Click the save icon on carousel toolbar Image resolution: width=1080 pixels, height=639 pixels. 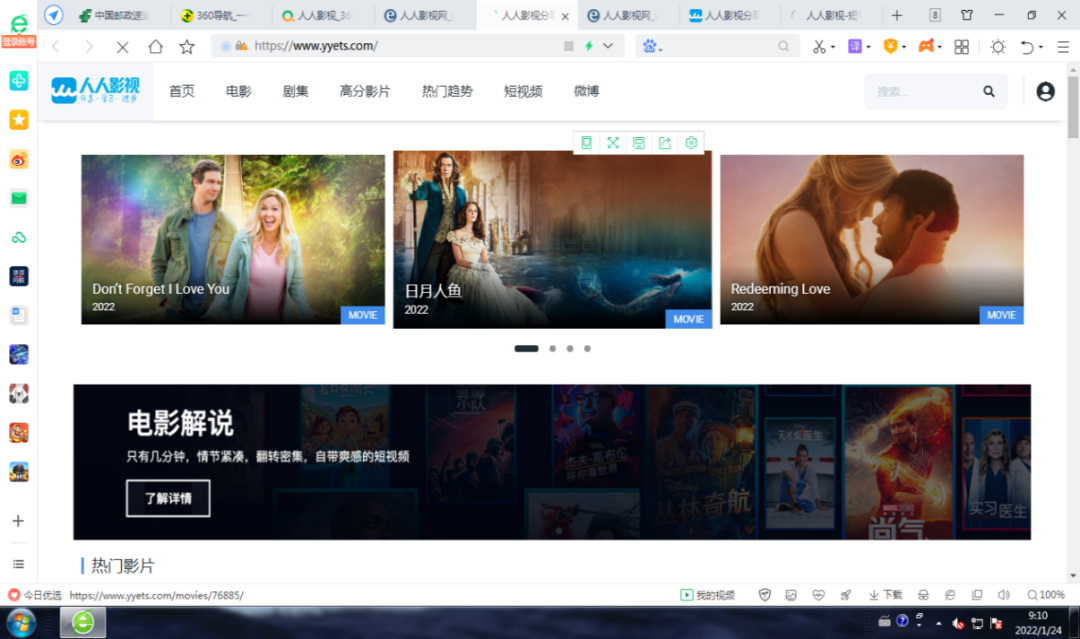[638, 143]
